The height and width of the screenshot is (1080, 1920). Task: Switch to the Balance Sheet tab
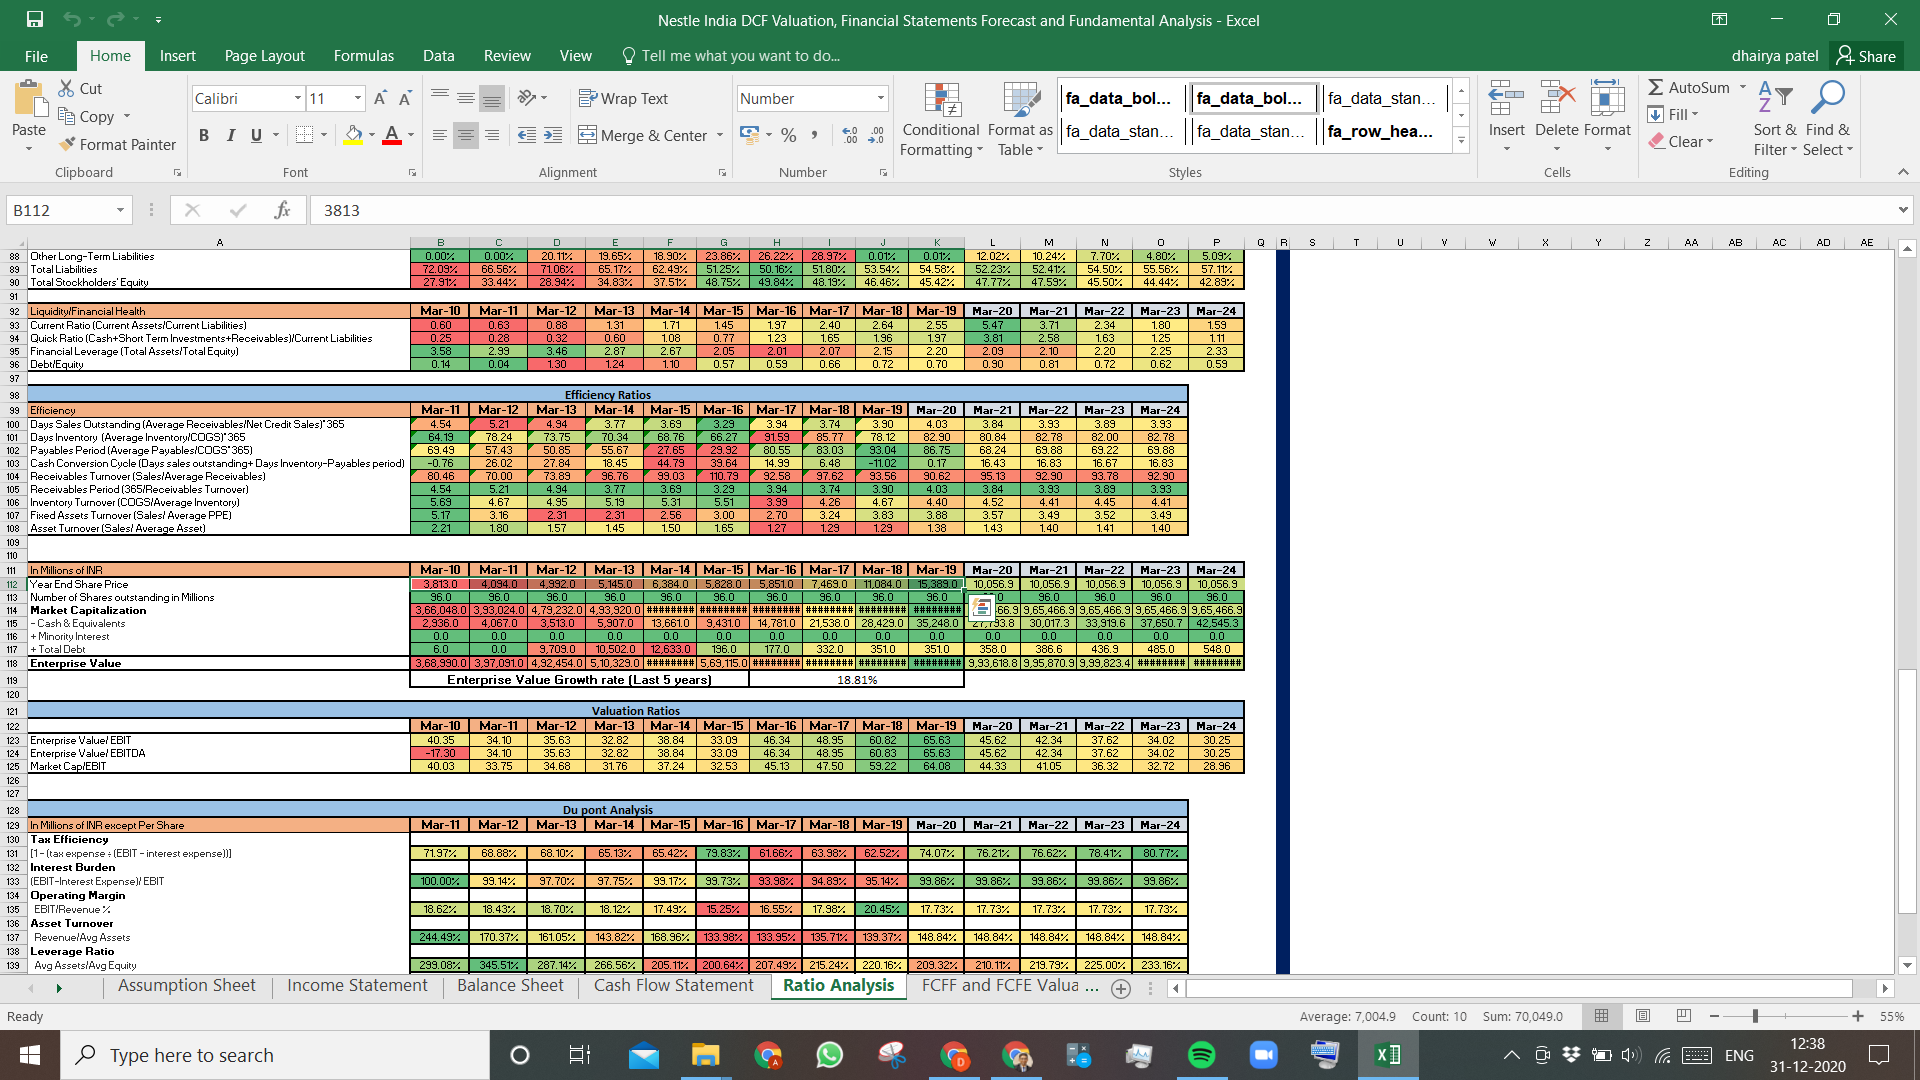[510, 986]
